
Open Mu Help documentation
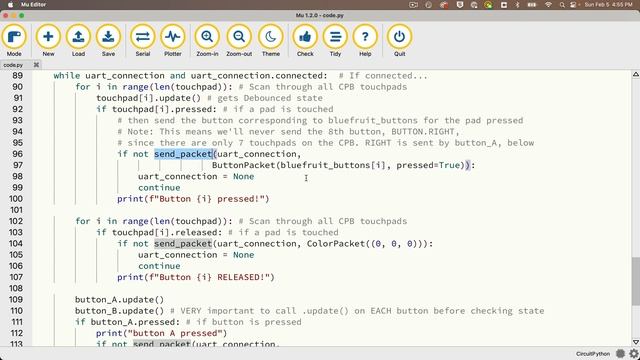pos(365,40)
